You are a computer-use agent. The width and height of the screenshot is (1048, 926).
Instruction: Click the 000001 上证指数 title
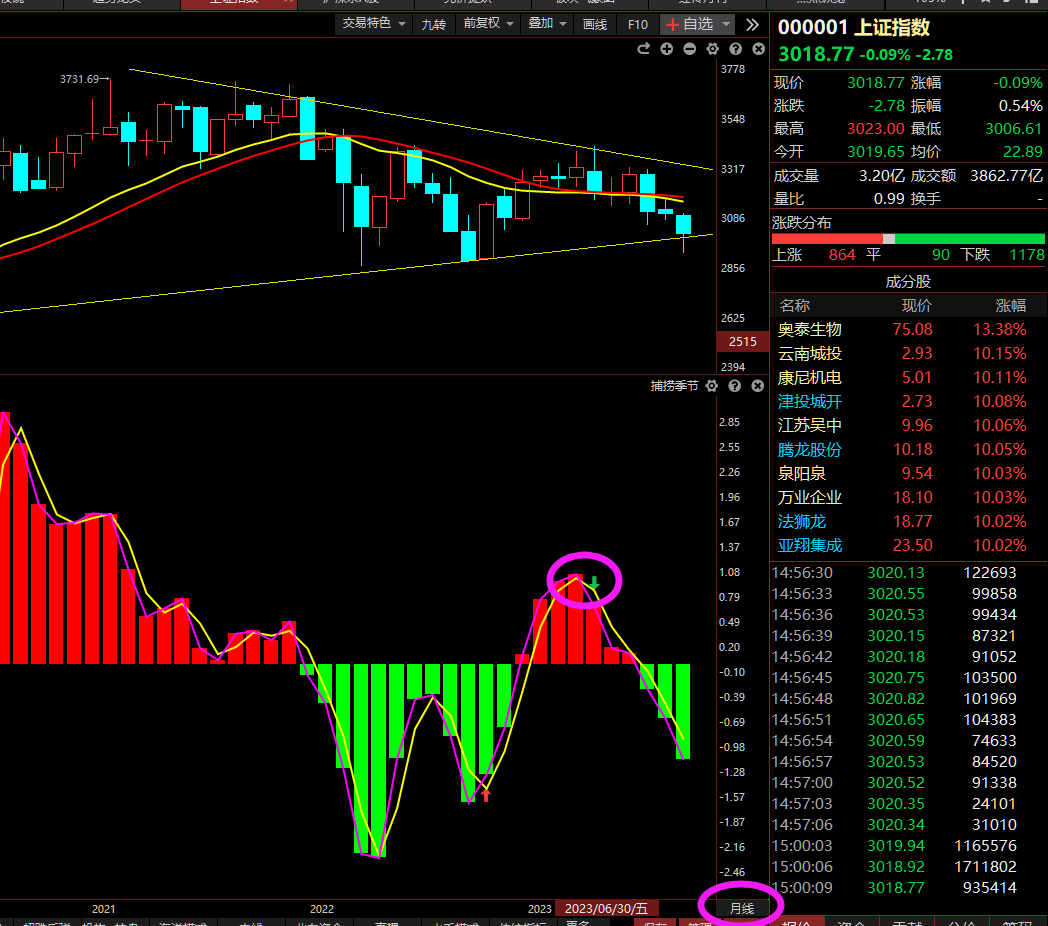click(x=854, y=27)
